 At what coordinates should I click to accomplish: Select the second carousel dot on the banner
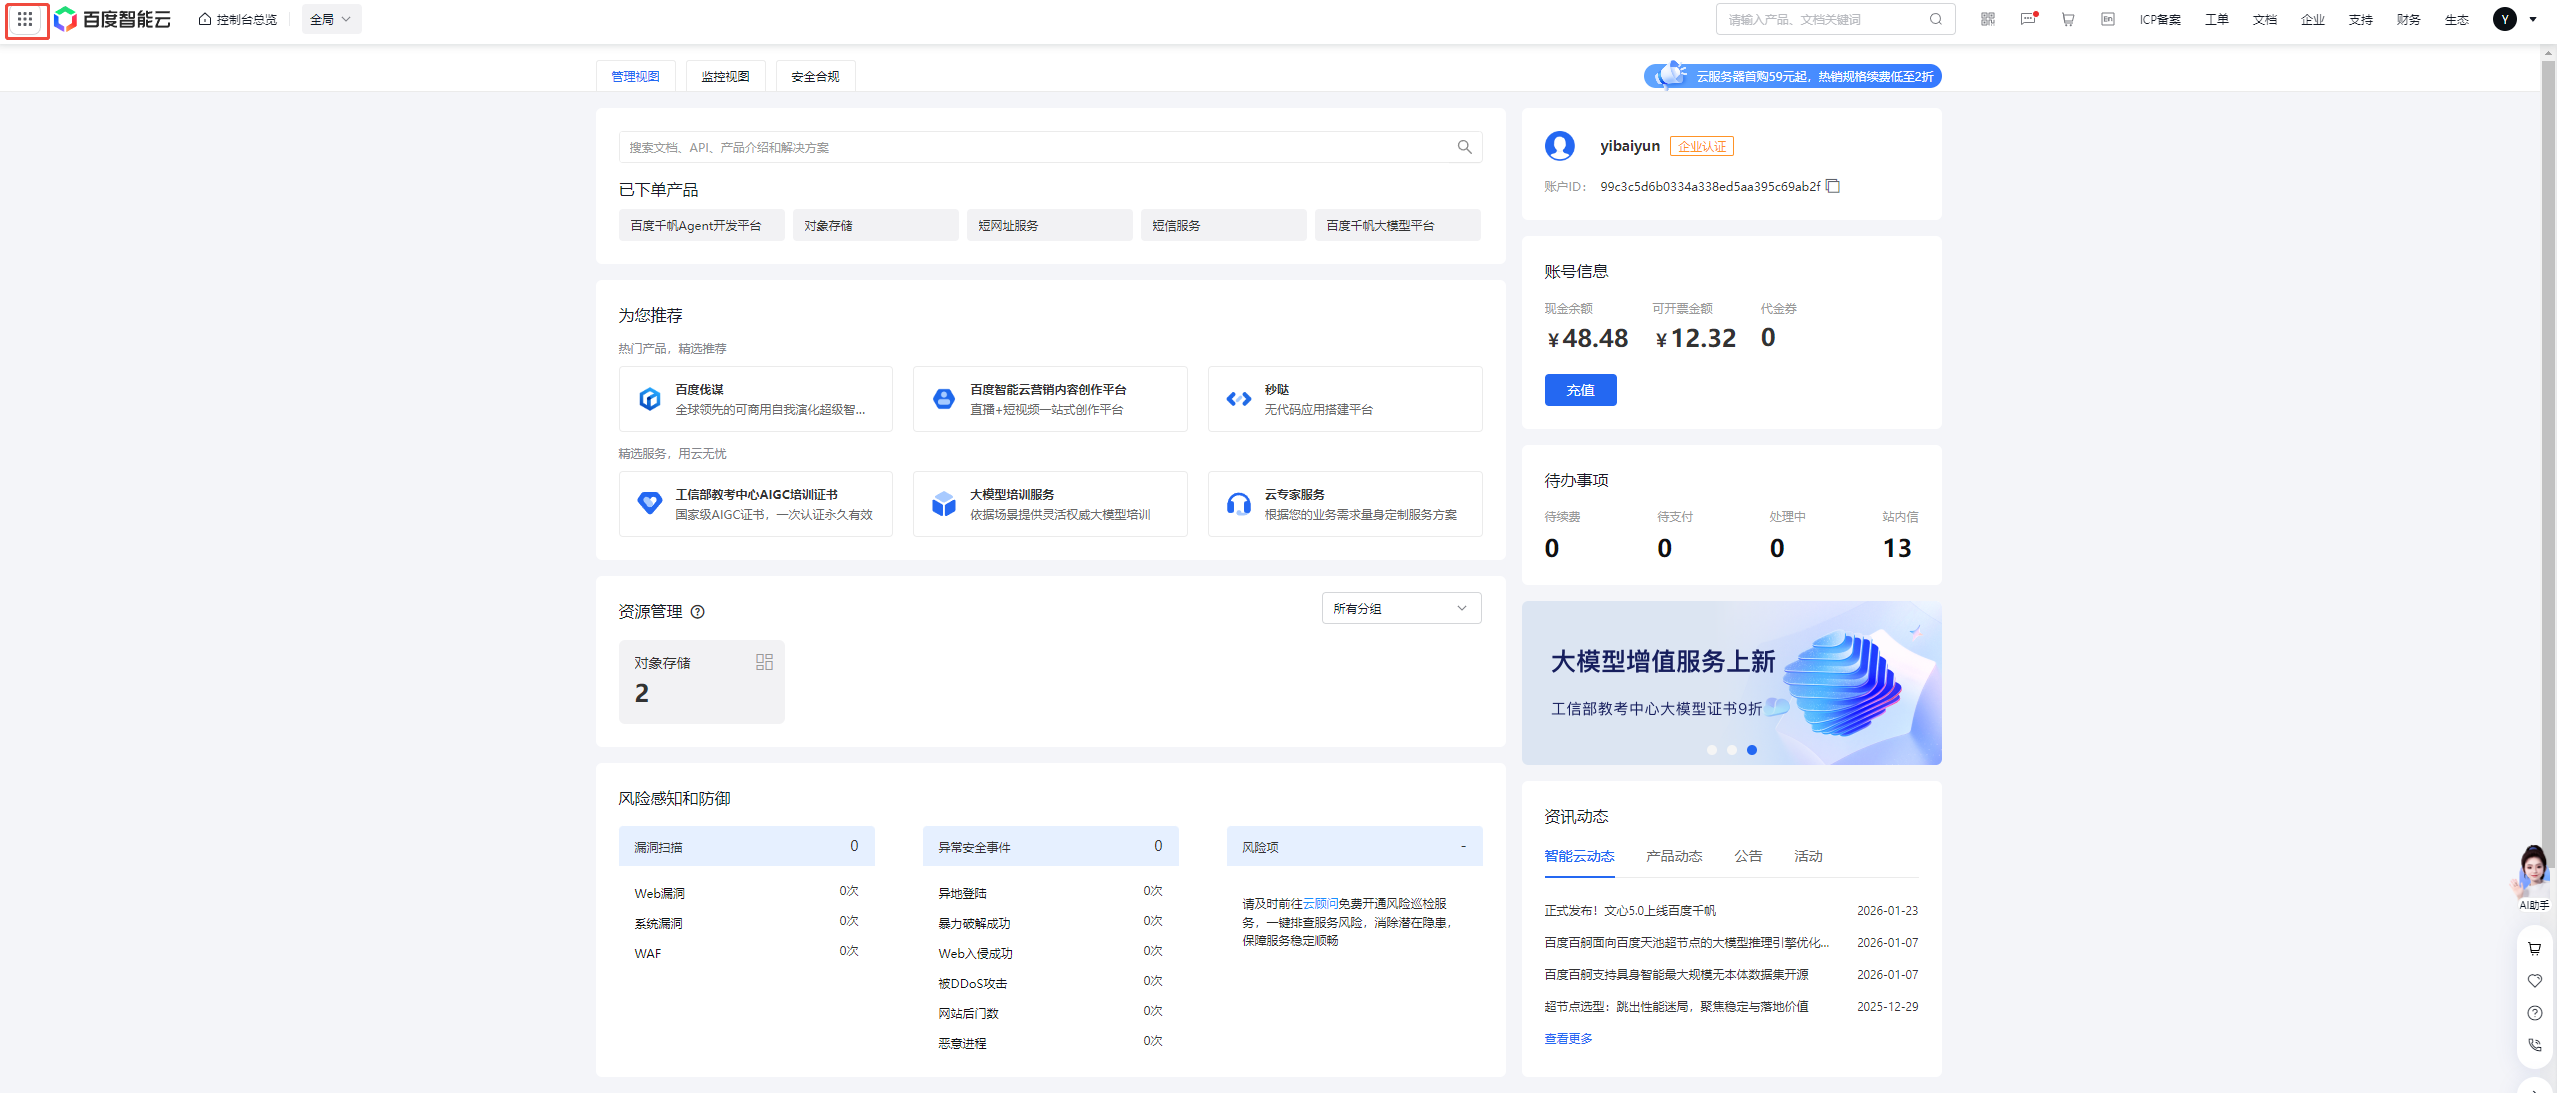pyautogui.click(x=1732, y=751)
